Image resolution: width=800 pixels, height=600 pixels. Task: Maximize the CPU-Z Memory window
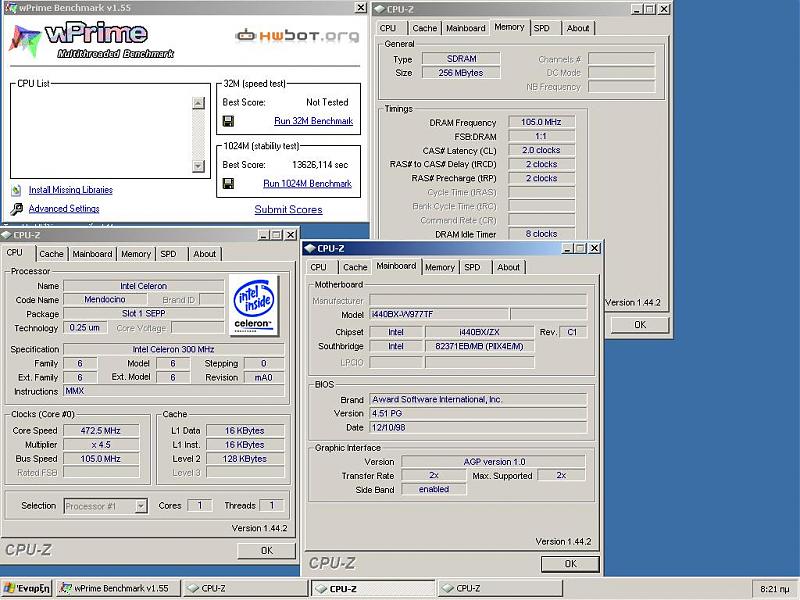649,9
